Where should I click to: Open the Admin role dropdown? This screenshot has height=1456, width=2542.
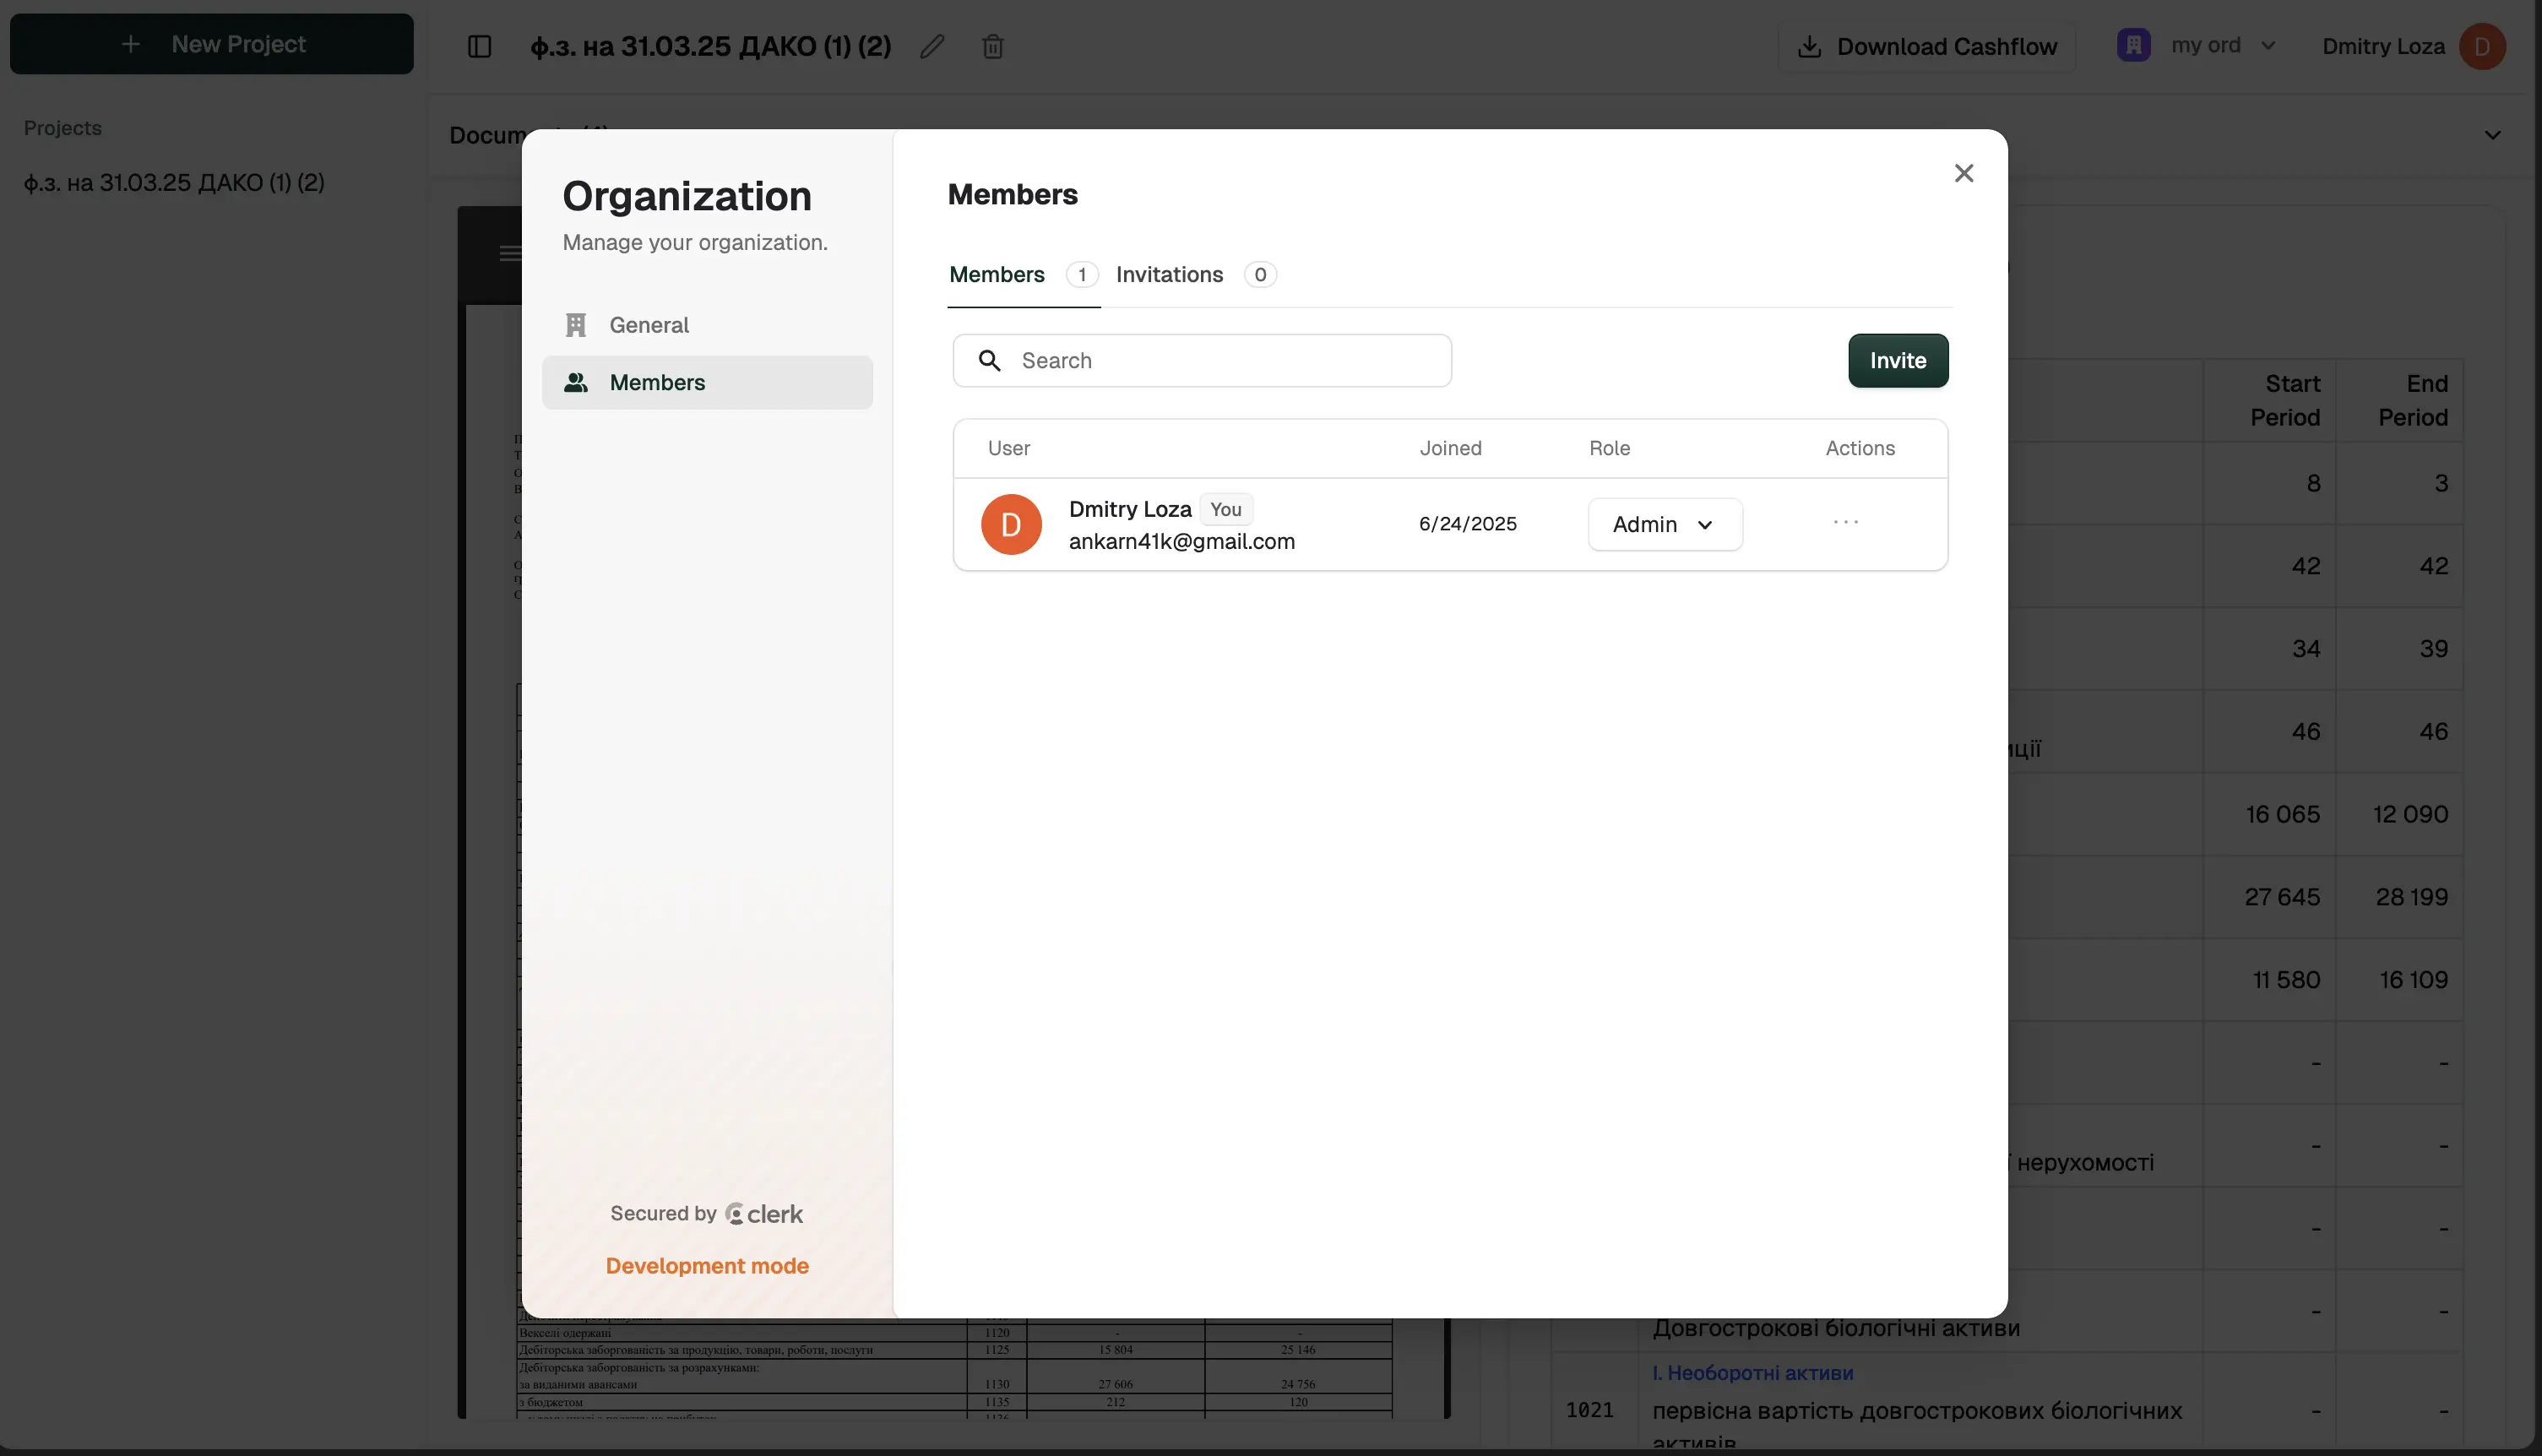click(x=1664, y=524)
